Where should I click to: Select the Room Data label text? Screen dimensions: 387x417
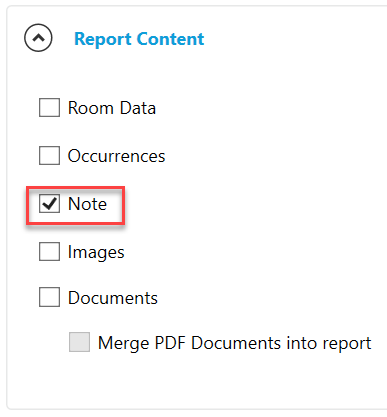coord(112,108)
